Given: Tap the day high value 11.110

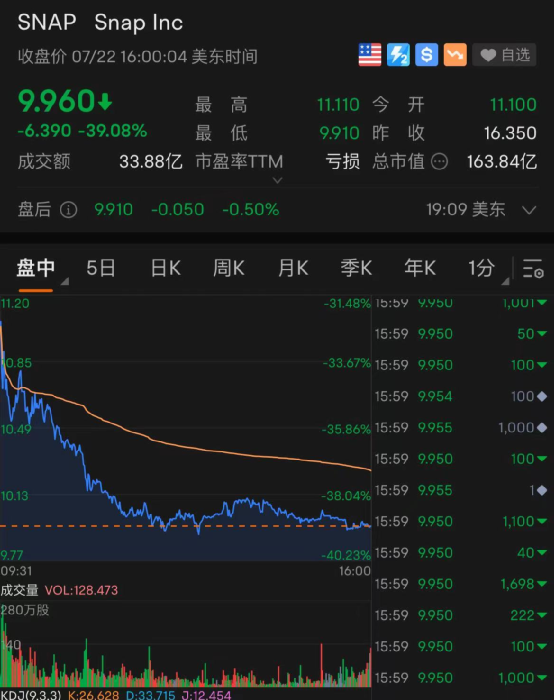Looking at the screenshot, I should [x=338, y=105].
